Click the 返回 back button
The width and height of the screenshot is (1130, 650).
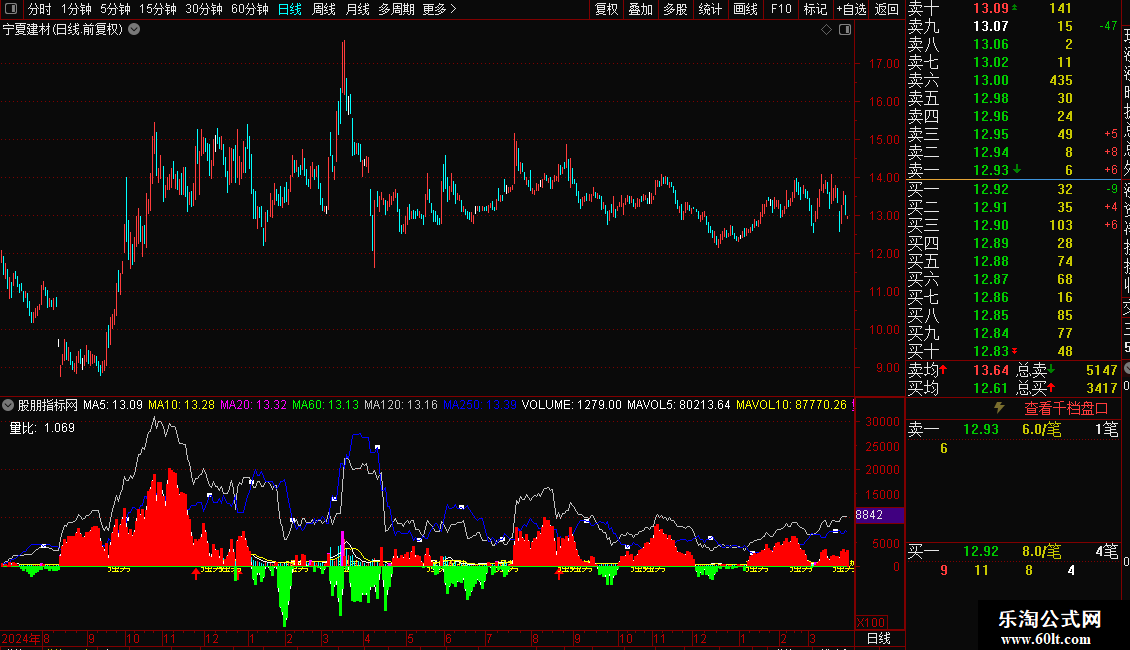tap(887, 9)
